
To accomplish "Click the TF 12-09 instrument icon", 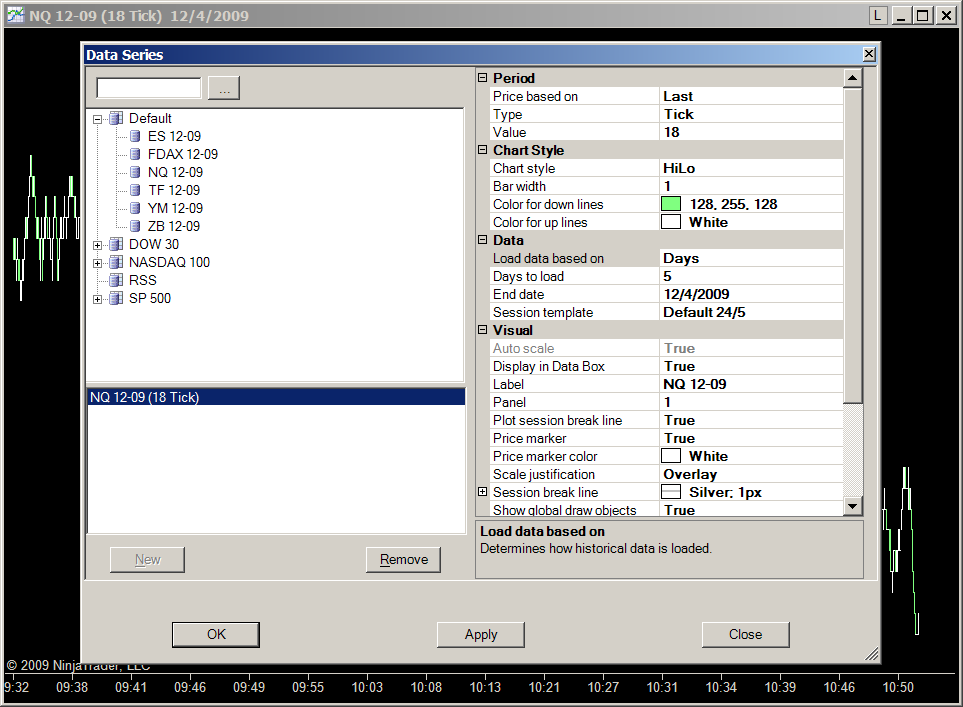I will [135, 190].
